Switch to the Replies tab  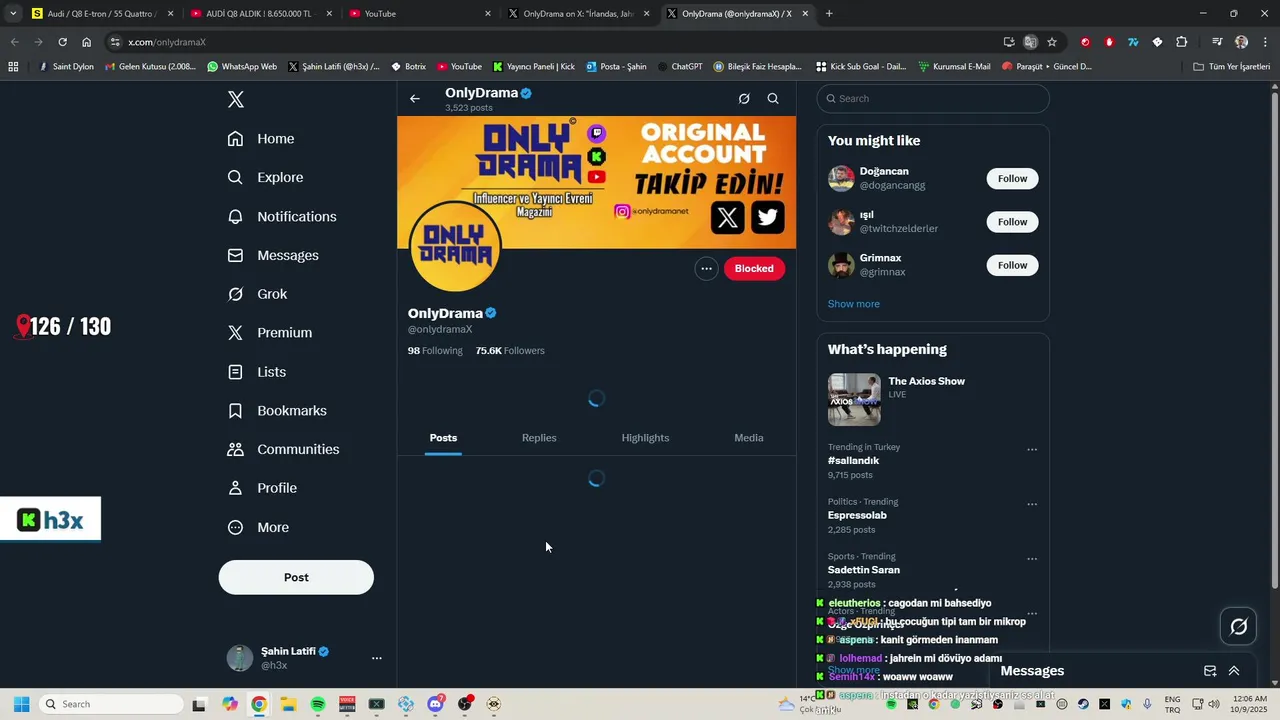point(539,438)
